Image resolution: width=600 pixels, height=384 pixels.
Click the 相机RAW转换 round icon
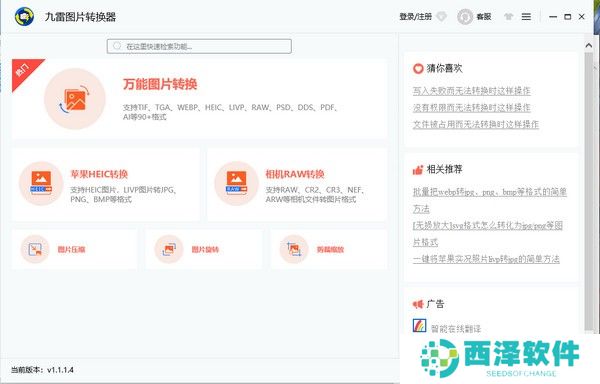pyautogui.click(x=236, y=183)
